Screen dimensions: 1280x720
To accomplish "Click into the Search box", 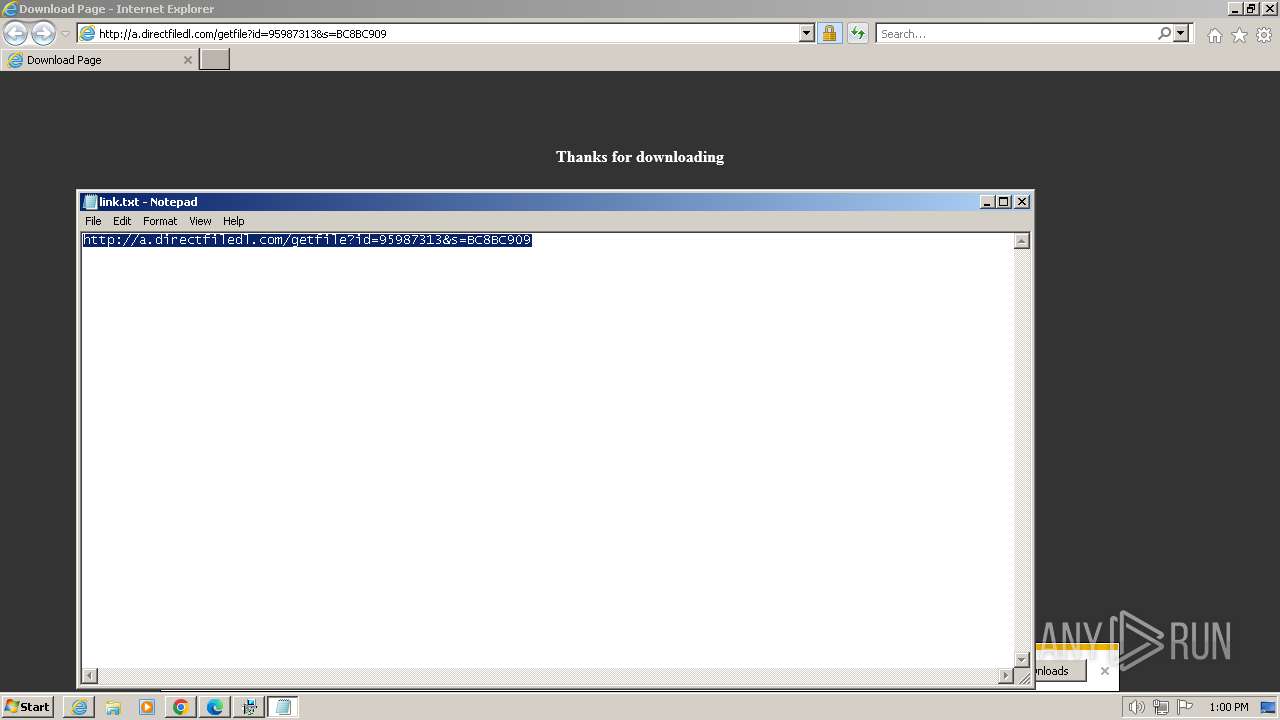I will tap(1016, 33).
